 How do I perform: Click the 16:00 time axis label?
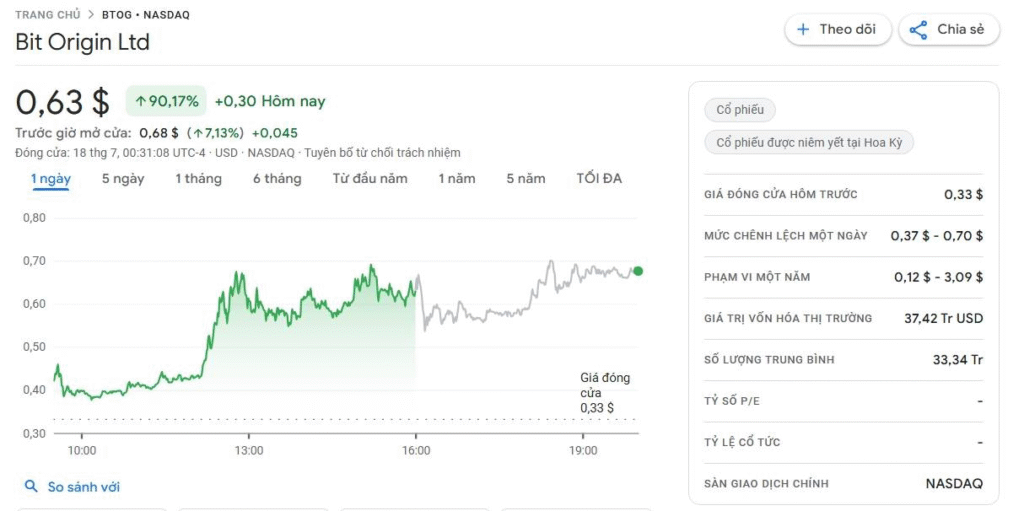(416, 451)
